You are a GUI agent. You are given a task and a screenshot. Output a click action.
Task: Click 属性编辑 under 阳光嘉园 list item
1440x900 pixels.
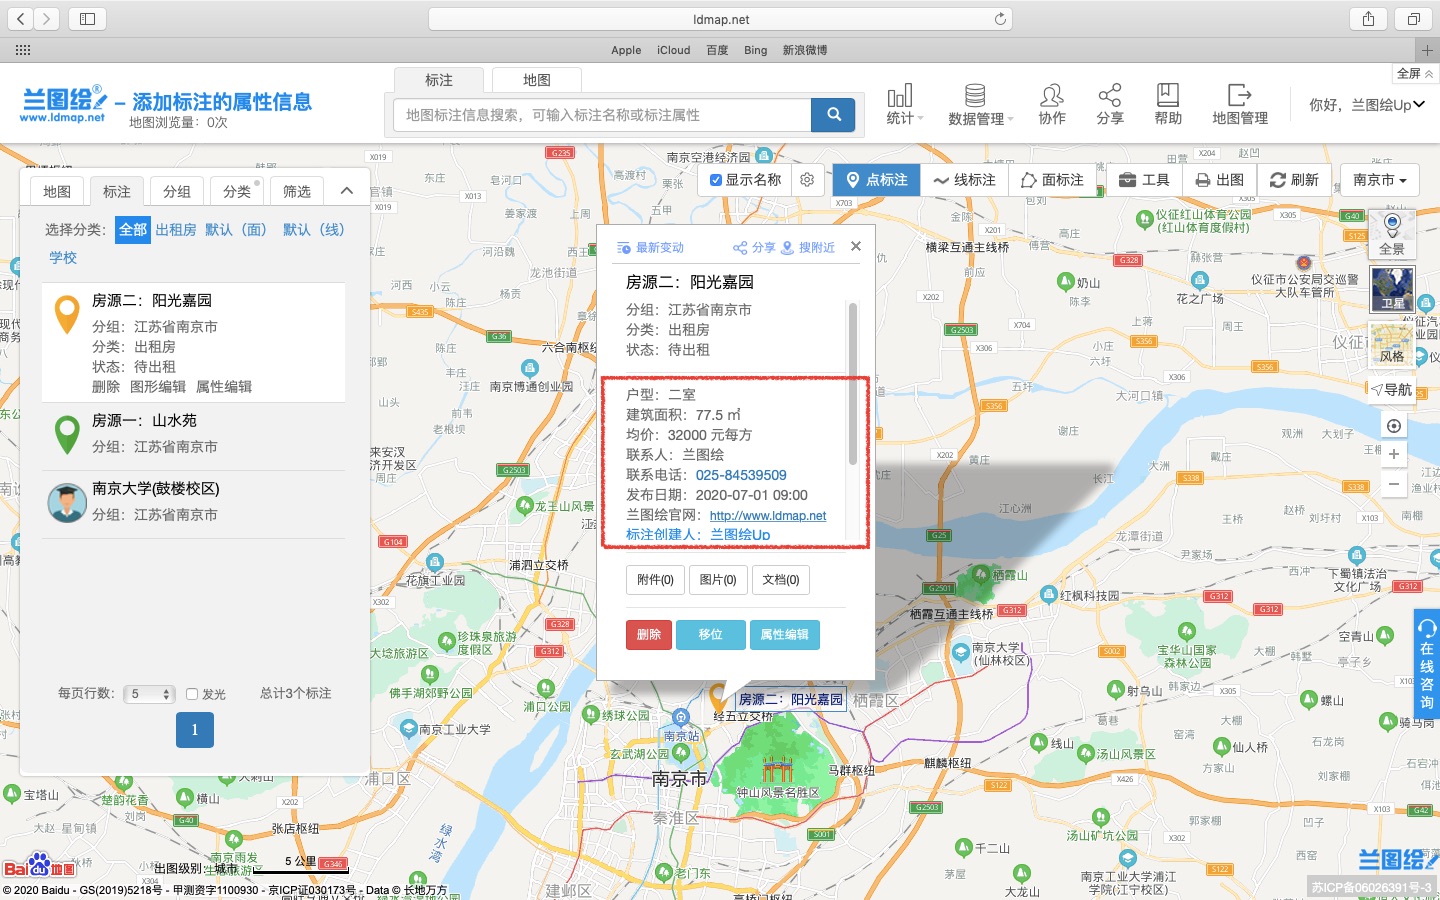224,387
